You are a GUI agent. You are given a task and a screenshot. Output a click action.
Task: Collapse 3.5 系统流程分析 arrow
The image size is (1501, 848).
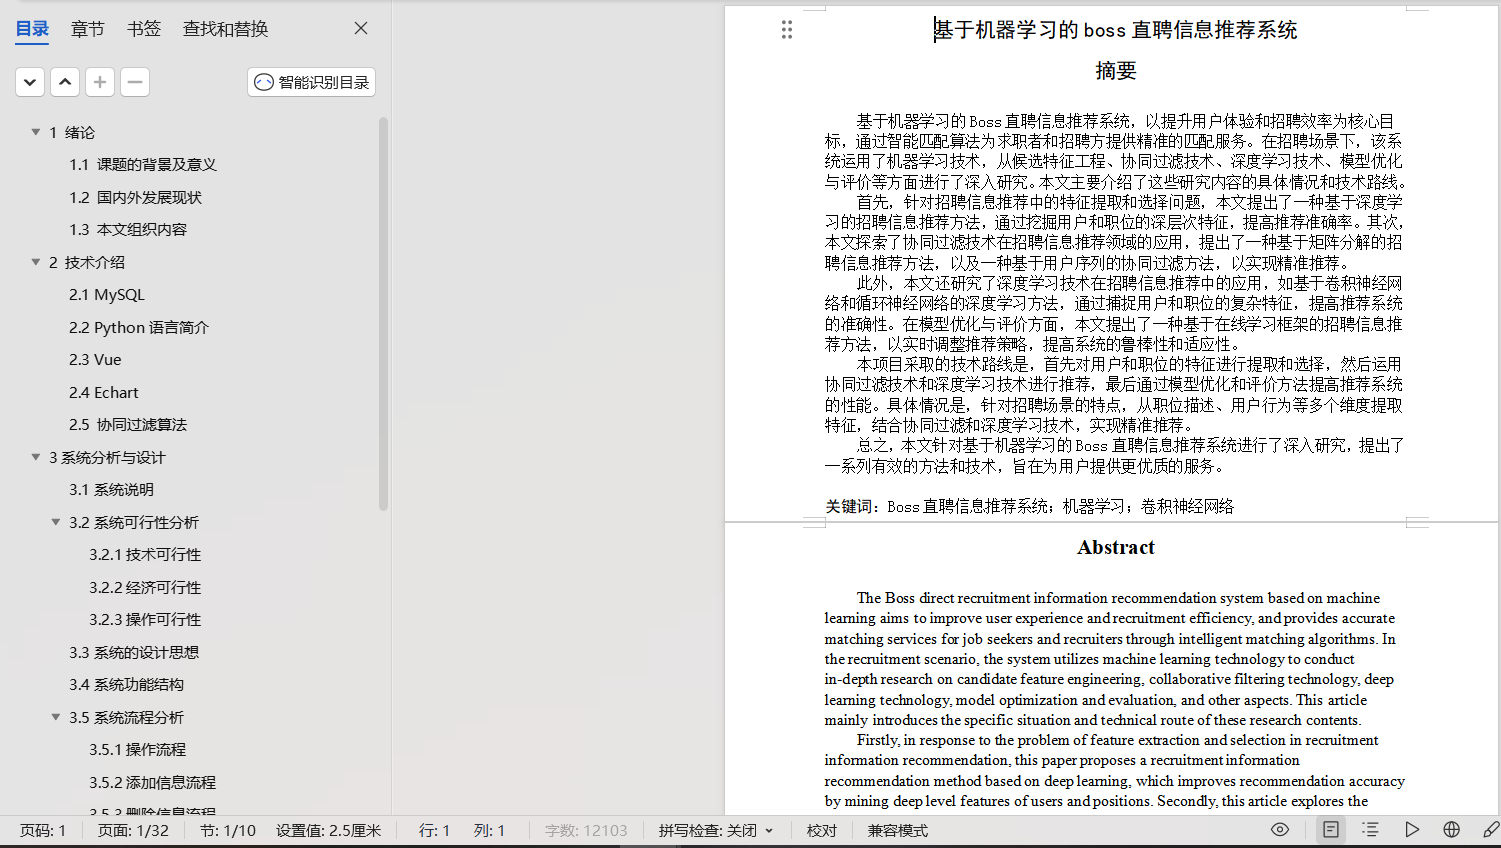tap(56, 717)
